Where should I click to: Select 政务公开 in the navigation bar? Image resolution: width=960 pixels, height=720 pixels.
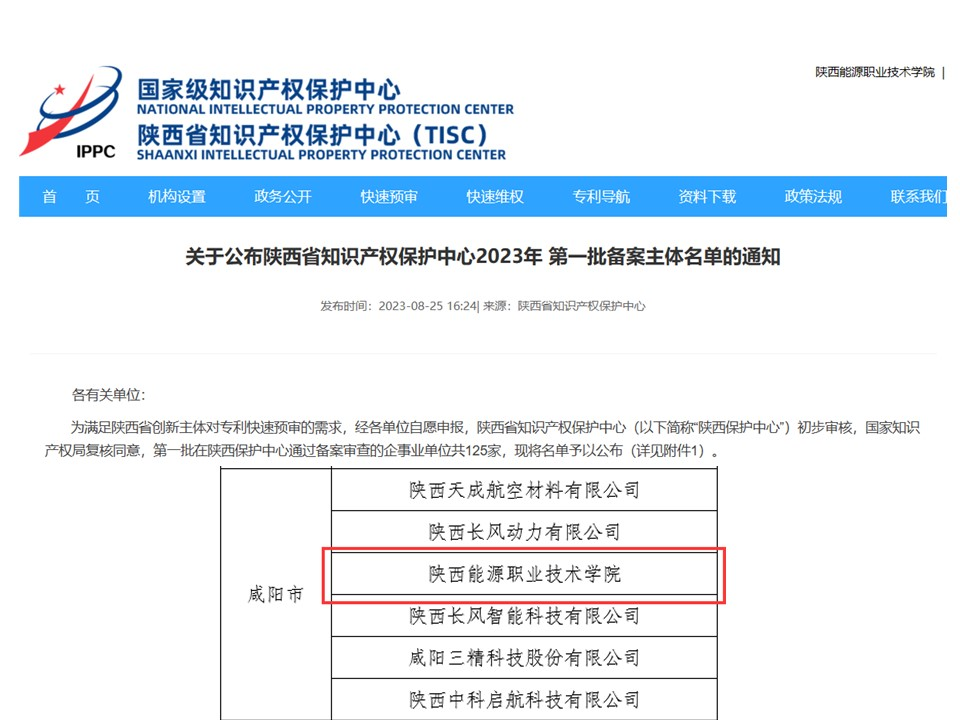[x=283, y=197]
